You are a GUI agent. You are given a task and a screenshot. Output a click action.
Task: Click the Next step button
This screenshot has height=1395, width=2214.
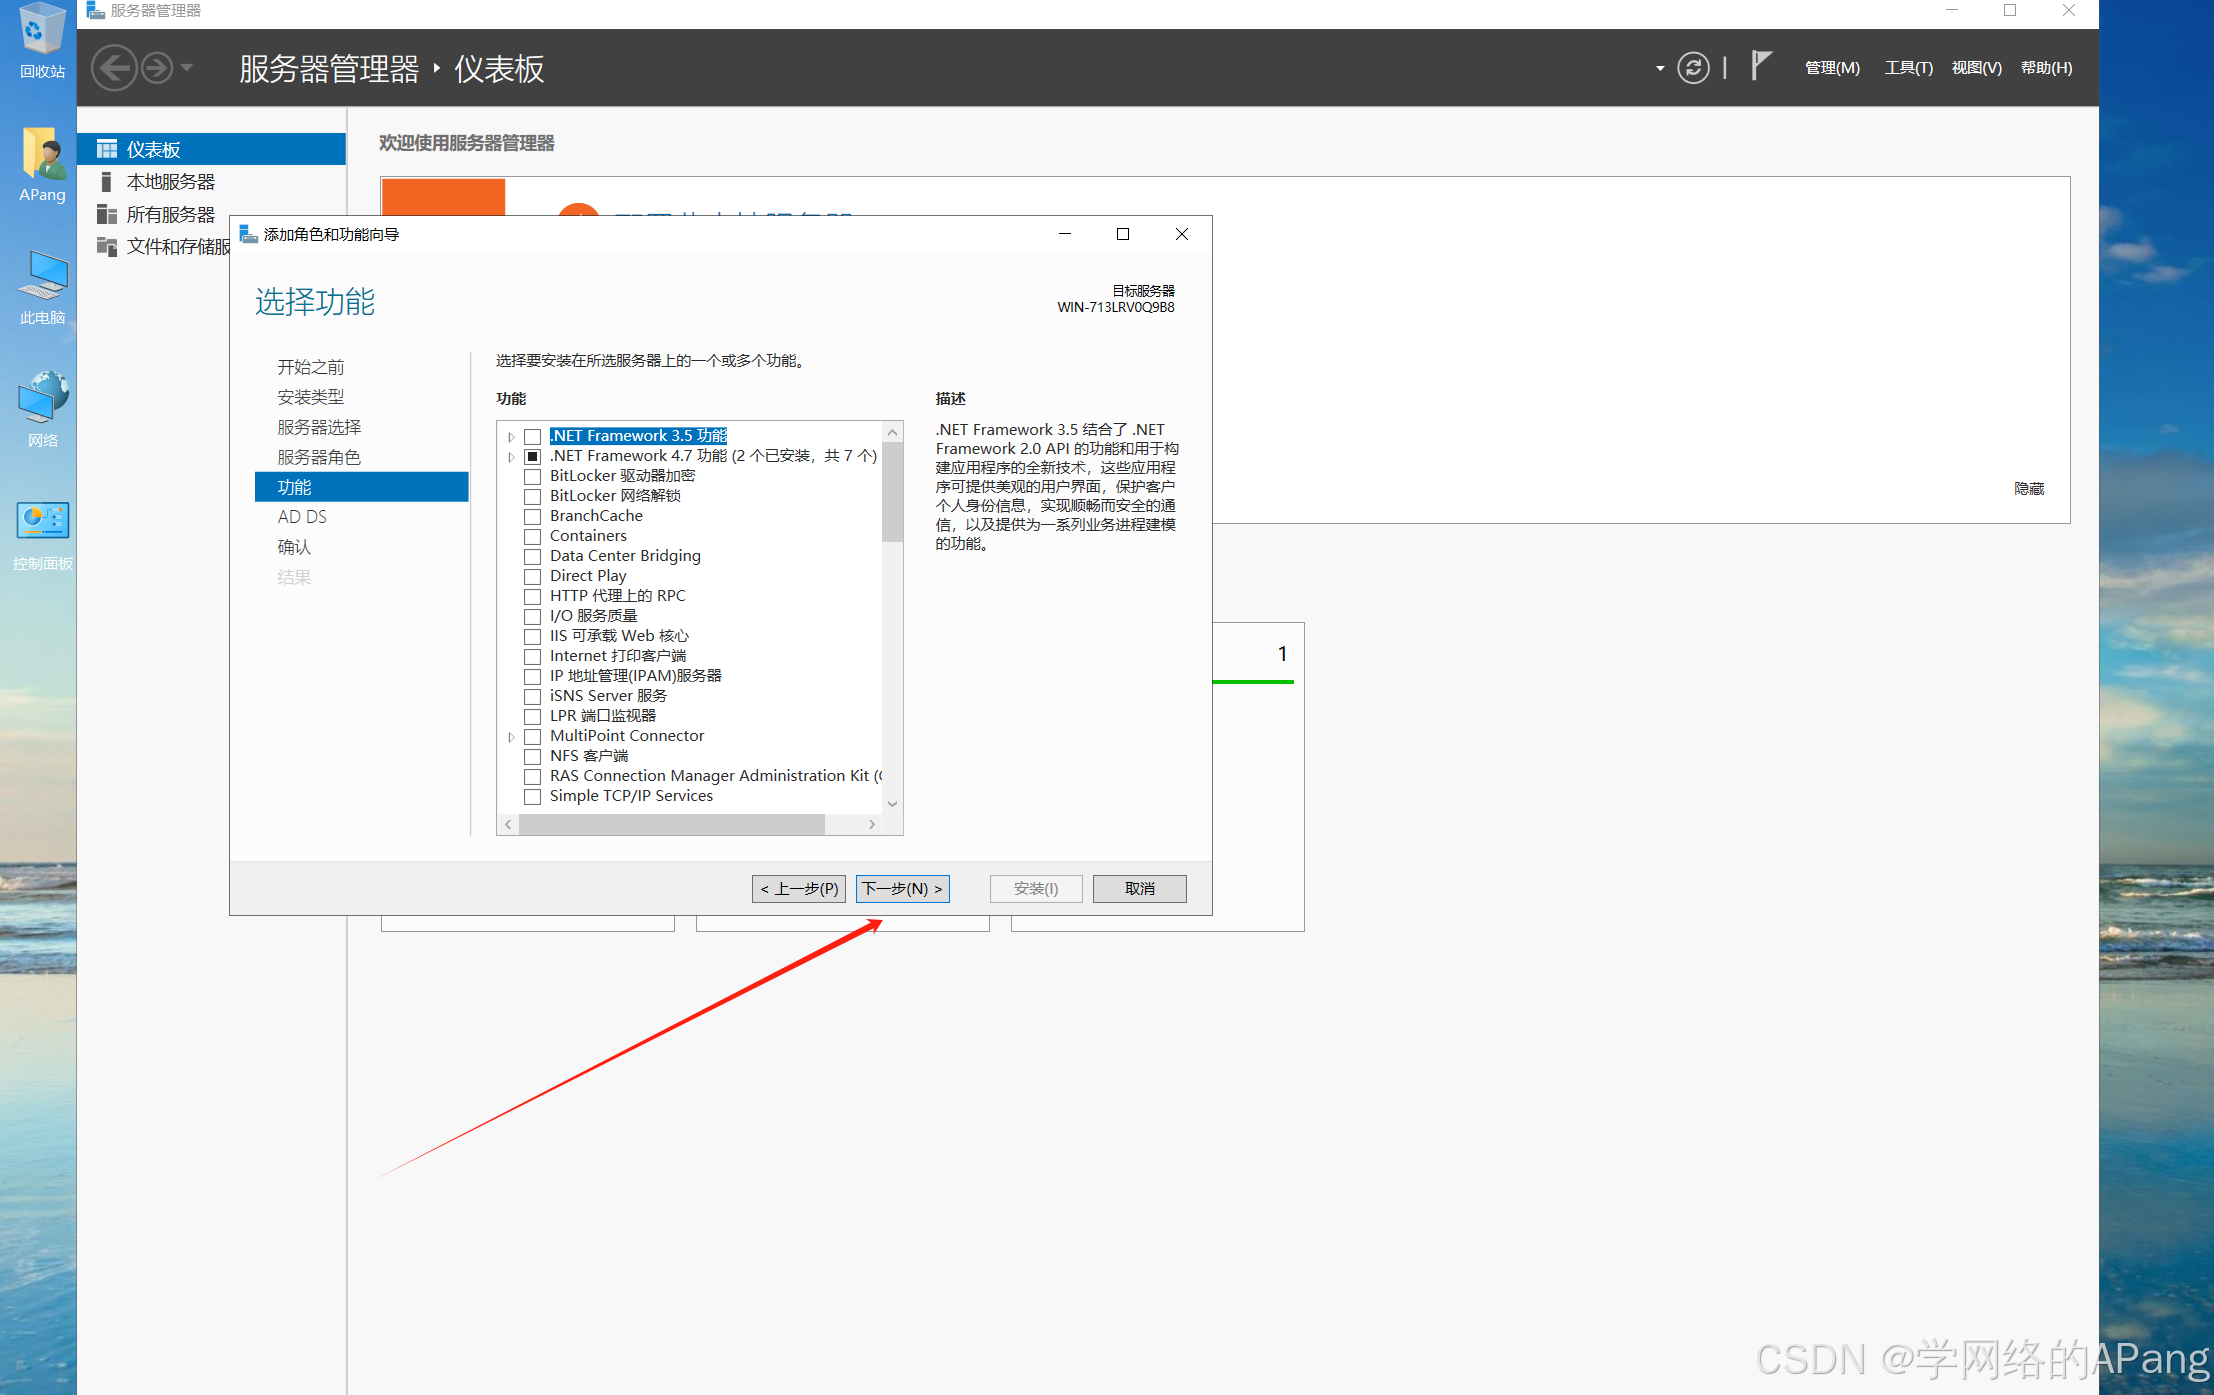902,889
